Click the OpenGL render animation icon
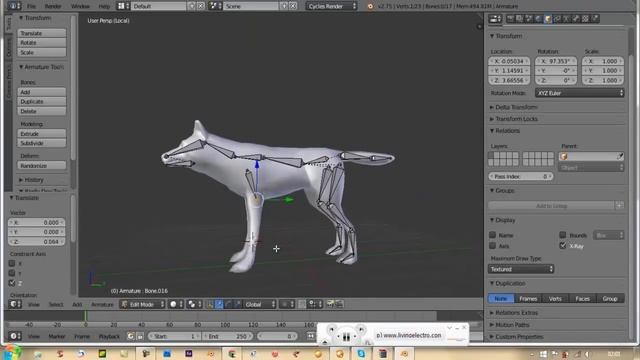The width and height of the screenshot is (640, 360). (339, 304)
